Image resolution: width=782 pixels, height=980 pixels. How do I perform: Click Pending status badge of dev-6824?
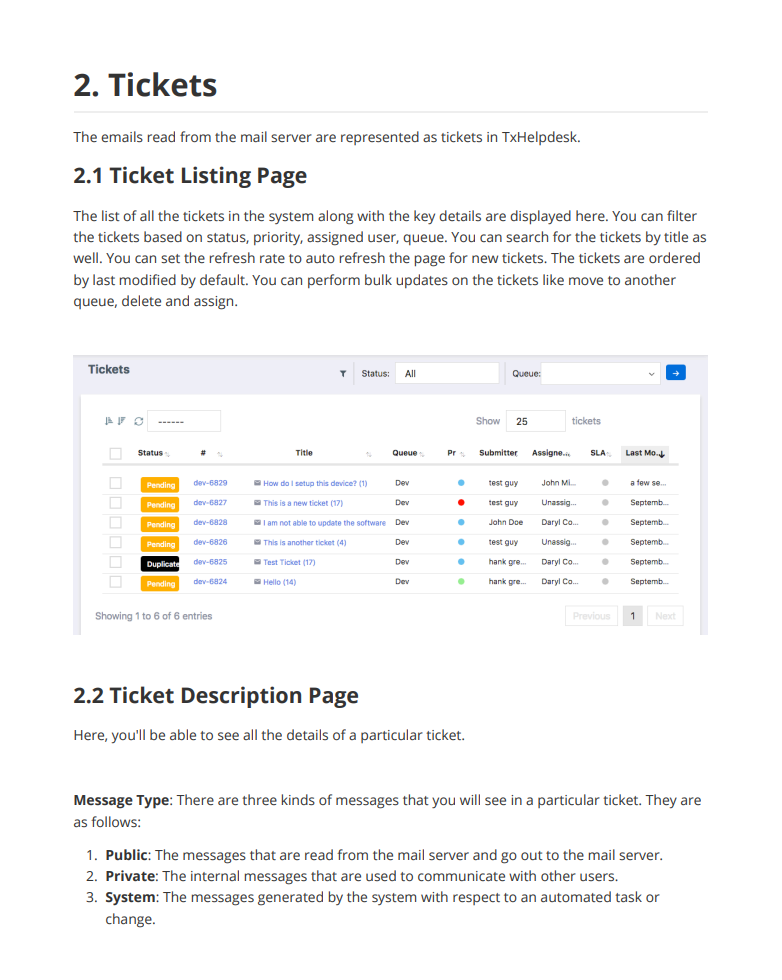click(160, 584)
